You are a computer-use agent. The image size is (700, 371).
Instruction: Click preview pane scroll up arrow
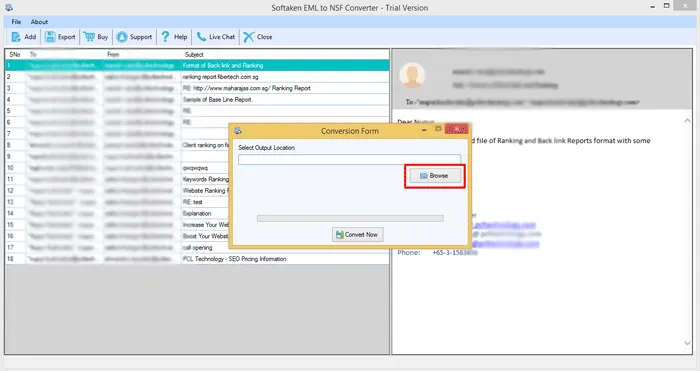pyautogui.click(x=687, y=121)
